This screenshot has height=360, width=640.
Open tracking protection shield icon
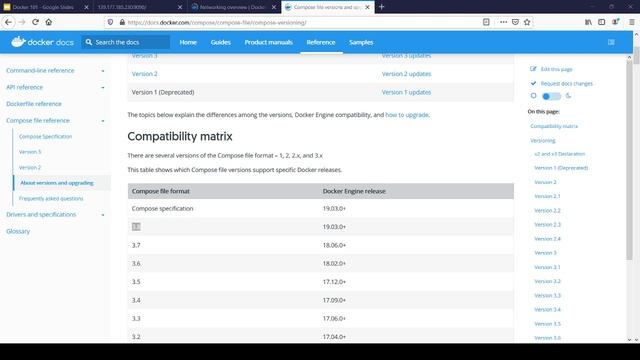[110, 22]
